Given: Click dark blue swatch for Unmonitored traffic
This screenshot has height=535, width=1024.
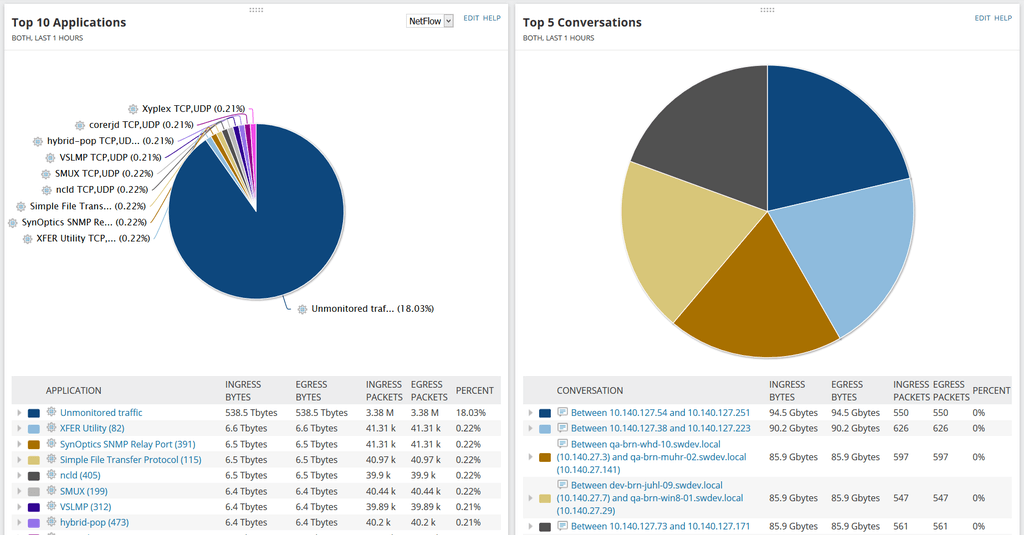Looking at the screenshot, I should click(x=34, y=413).
